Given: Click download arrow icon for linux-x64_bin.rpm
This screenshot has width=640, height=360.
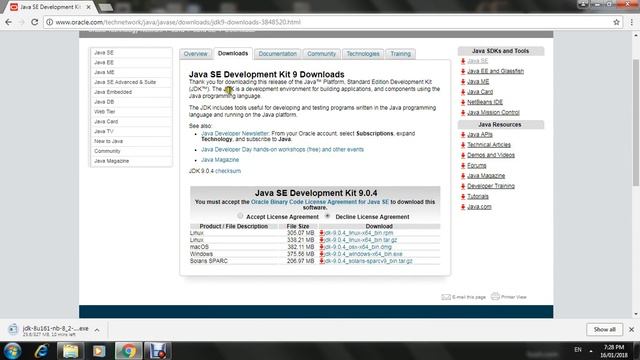Looking at the screenshot, I should click(322, 233).
